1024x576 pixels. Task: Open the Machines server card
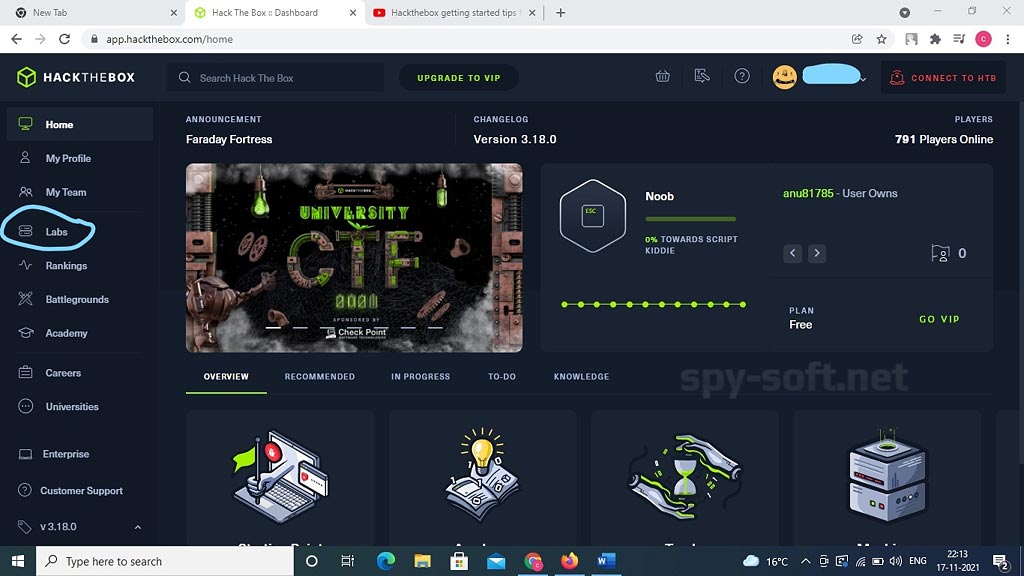coord(887,478)
